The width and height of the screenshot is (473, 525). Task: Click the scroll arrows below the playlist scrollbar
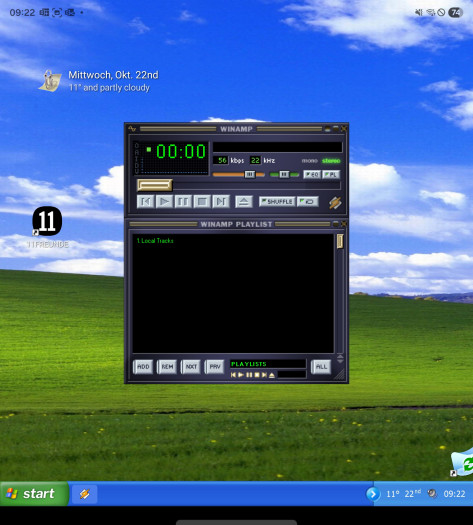coord(340,359)
